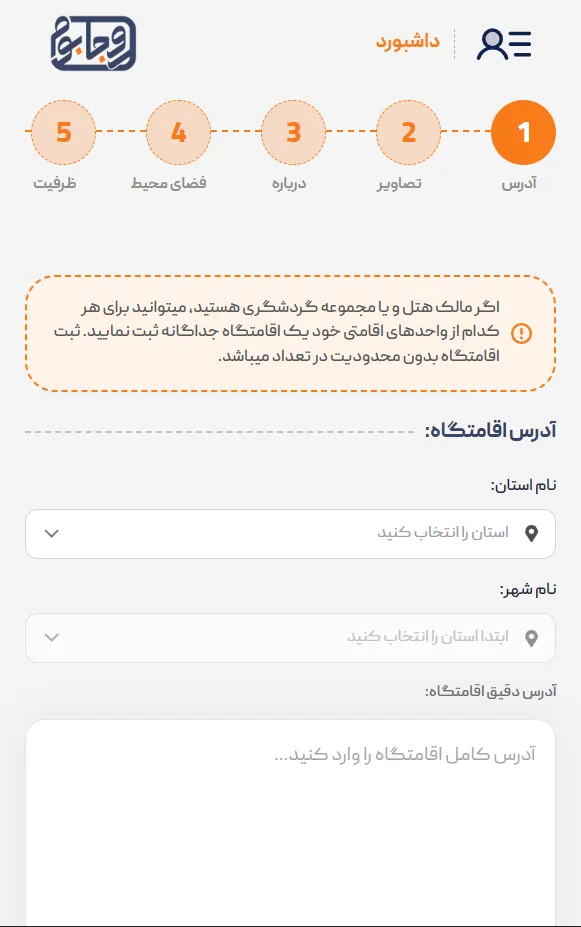Go to step 5 circle ظرفیت
Image resolution: width=581 pixels, height=927 pixels.
[63, 132]
